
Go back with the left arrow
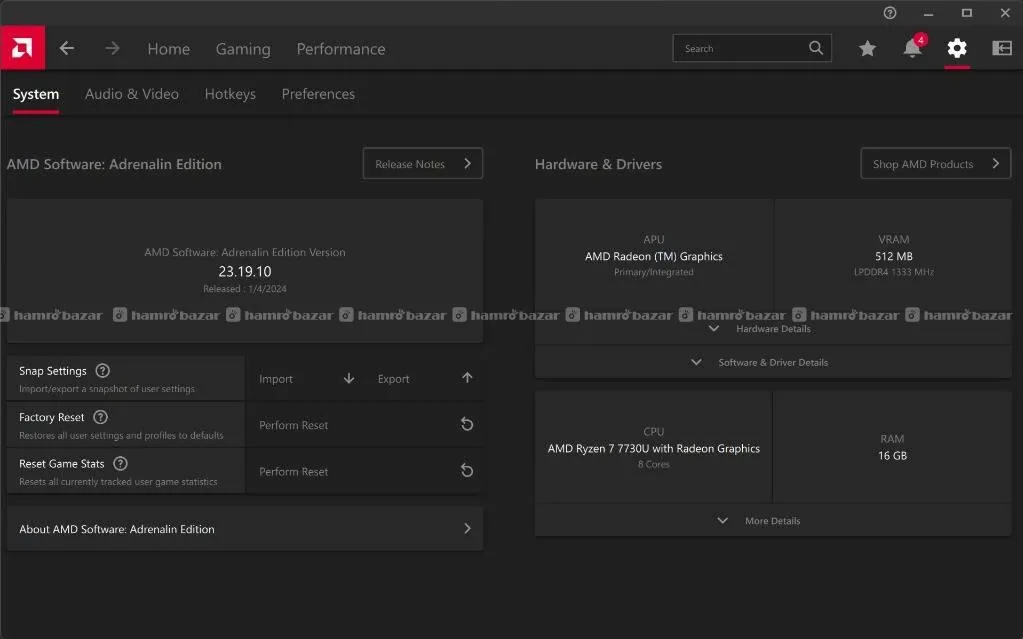pyautogui.click(x=67, y=48)
